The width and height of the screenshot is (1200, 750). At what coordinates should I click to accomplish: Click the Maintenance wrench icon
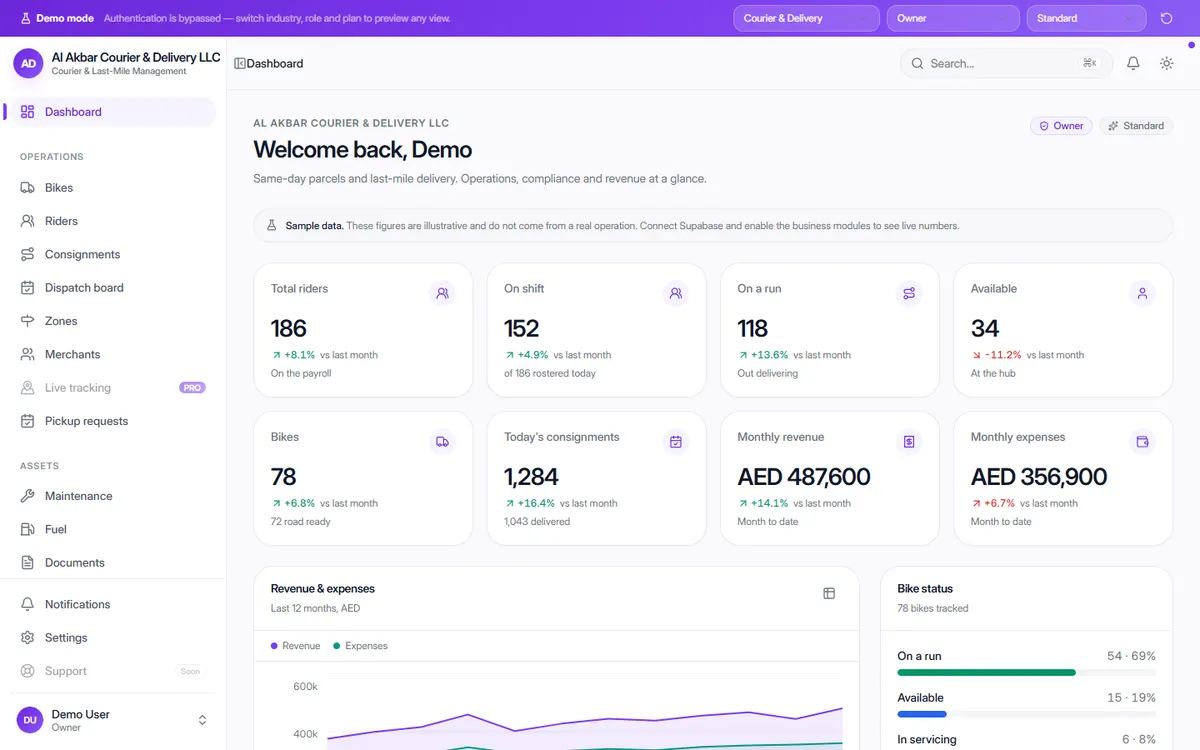click(x=27, y=496)
